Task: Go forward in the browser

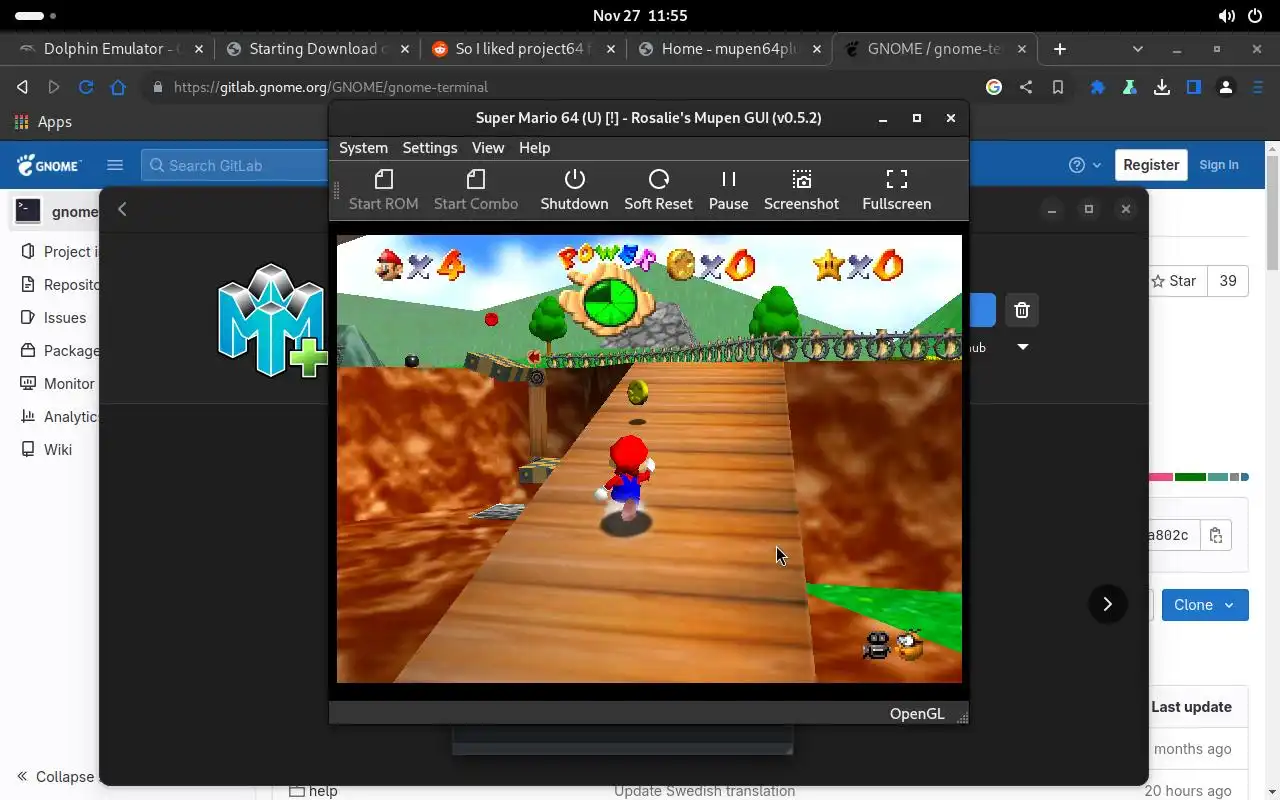Action: (54, 87)
